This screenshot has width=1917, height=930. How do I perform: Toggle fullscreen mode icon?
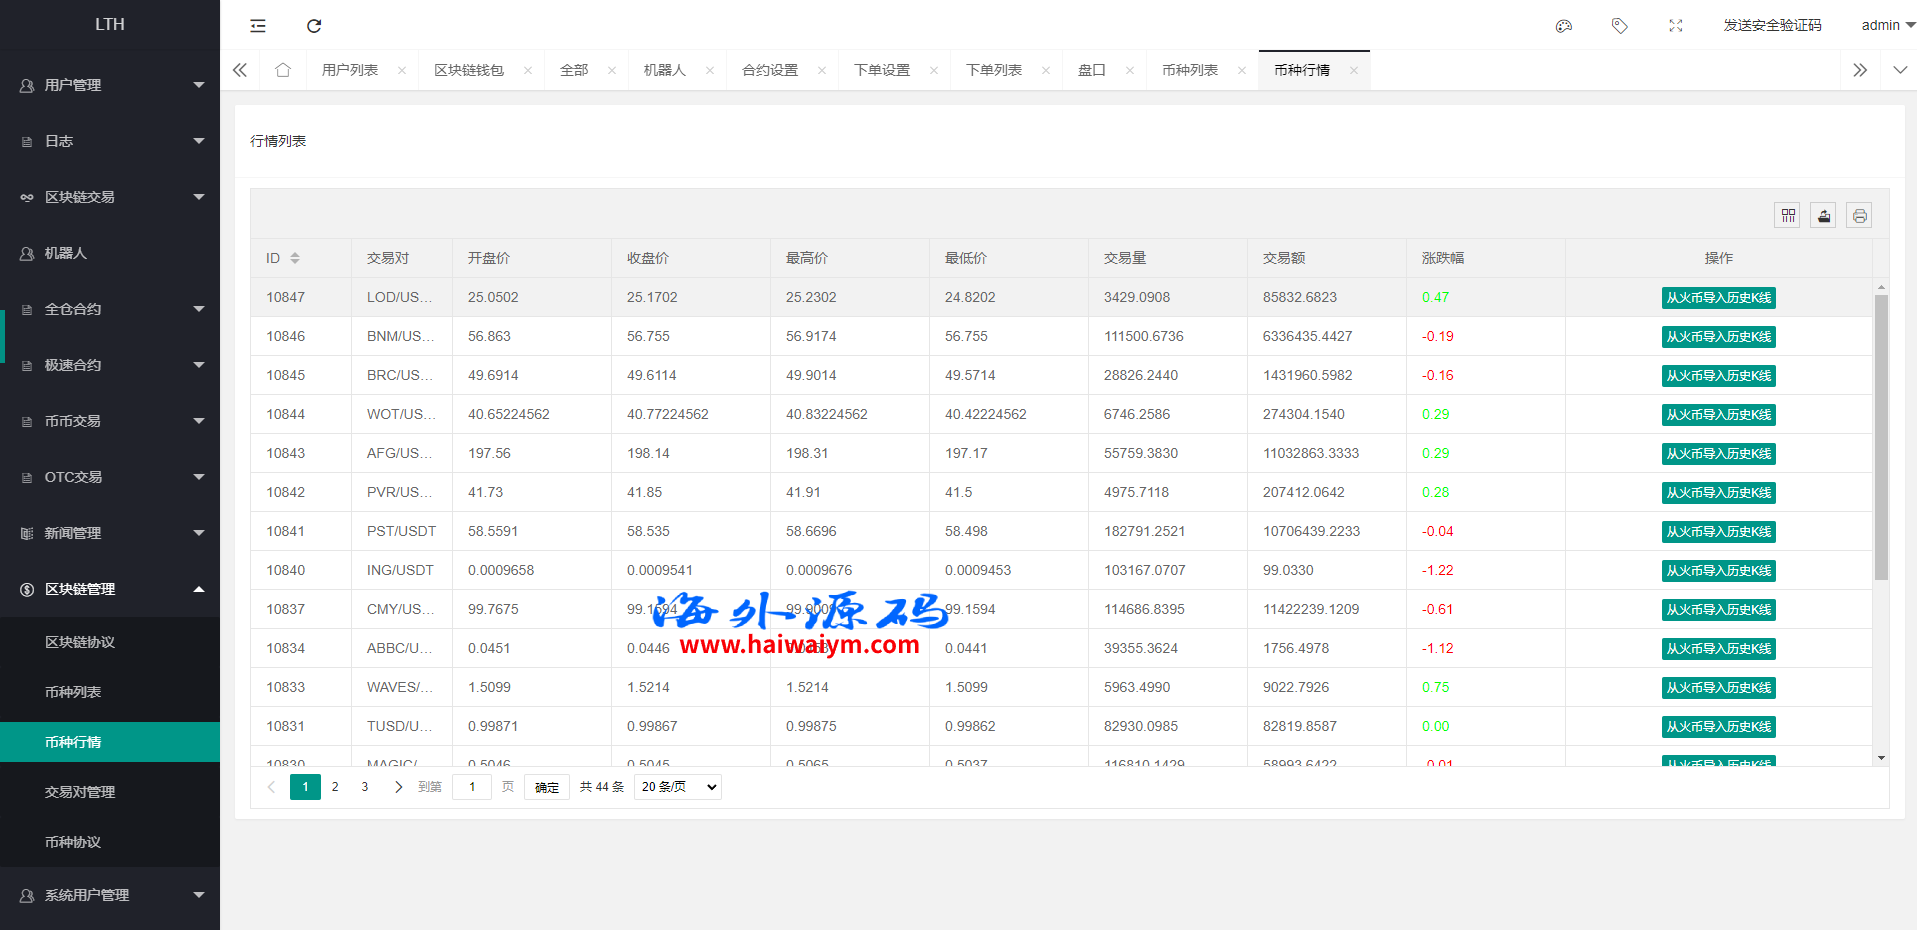click(1676, 26)
